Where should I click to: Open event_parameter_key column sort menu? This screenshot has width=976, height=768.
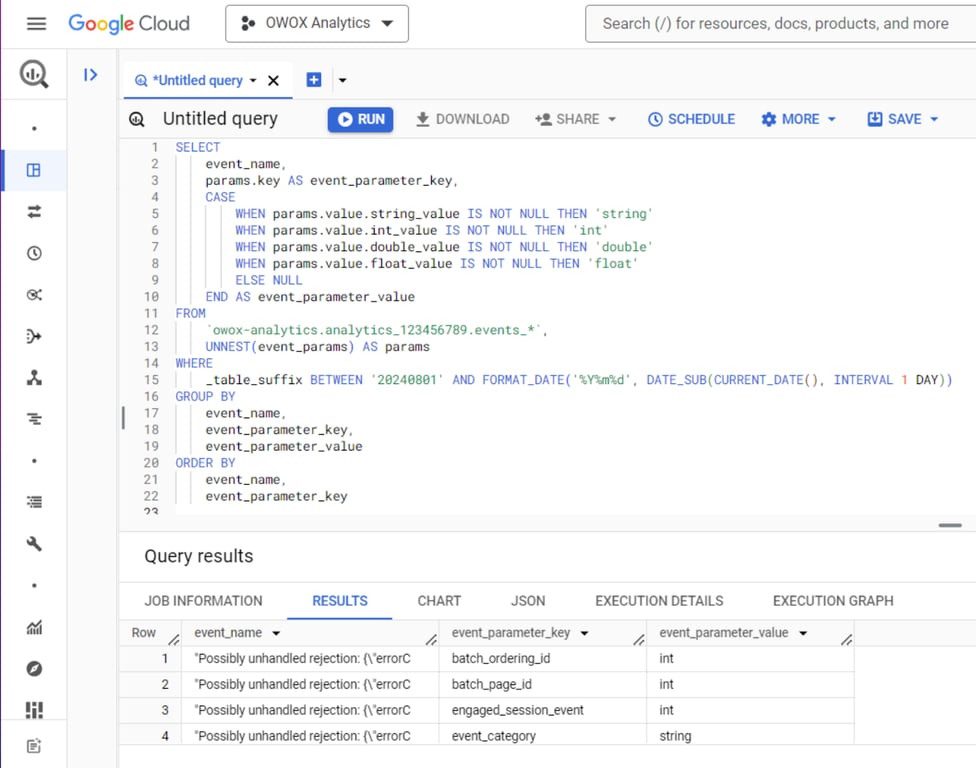(x=584, y=633)
